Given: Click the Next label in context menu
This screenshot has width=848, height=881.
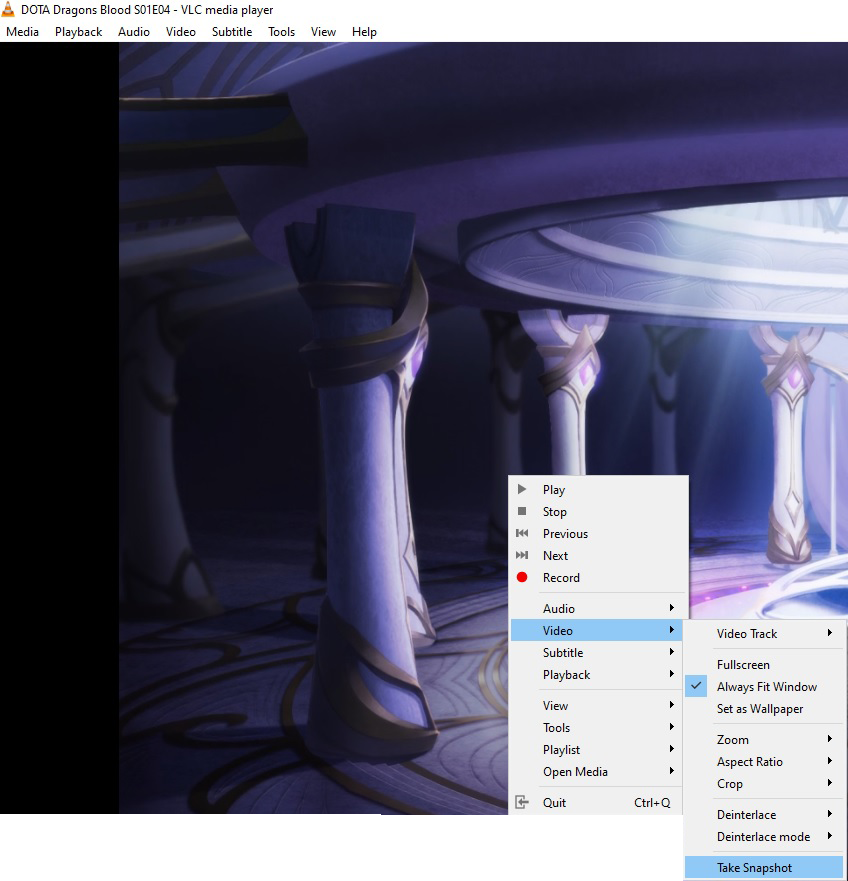Looking at the screenshot, I should click(x=555, y=556).
